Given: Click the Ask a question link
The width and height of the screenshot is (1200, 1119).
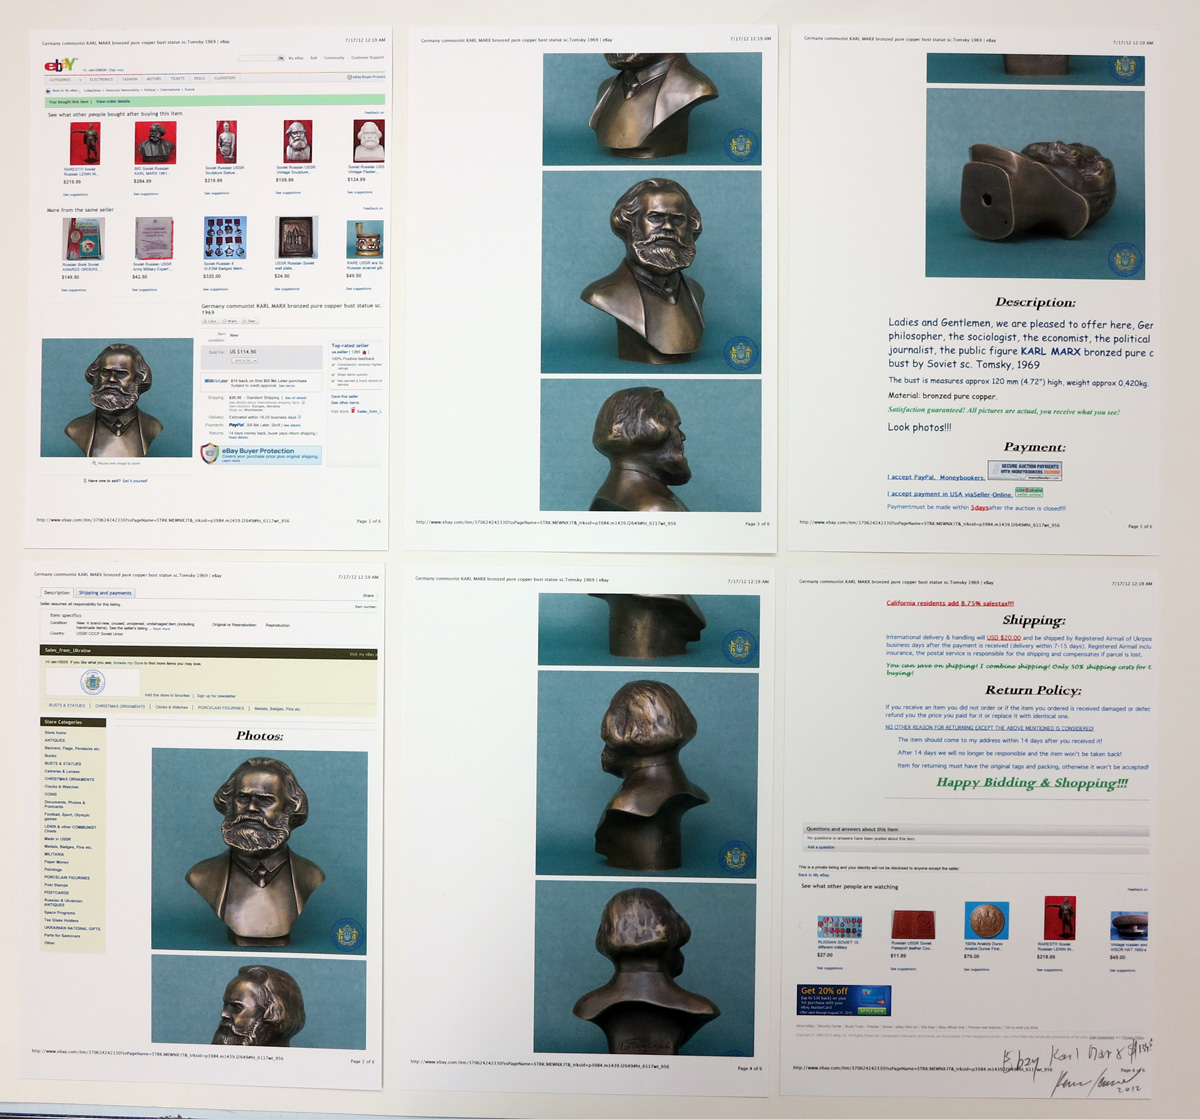Looking at the screenshot, I should coord(821,847).
